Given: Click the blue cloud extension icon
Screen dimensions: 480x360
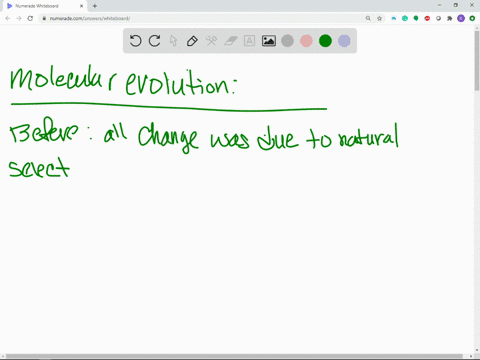Looking at the screenshot, I should 394,18.
